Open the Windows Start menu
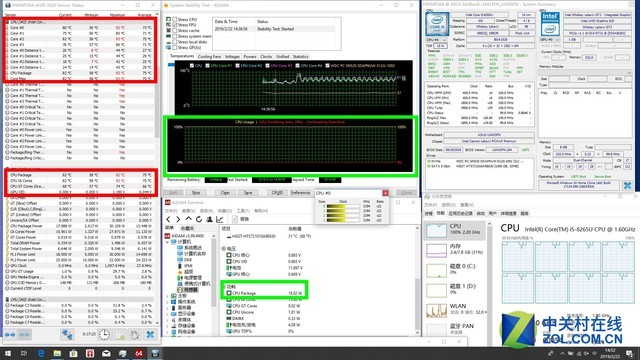Viewport: 640px width, 360px height. tap(8, 353)
